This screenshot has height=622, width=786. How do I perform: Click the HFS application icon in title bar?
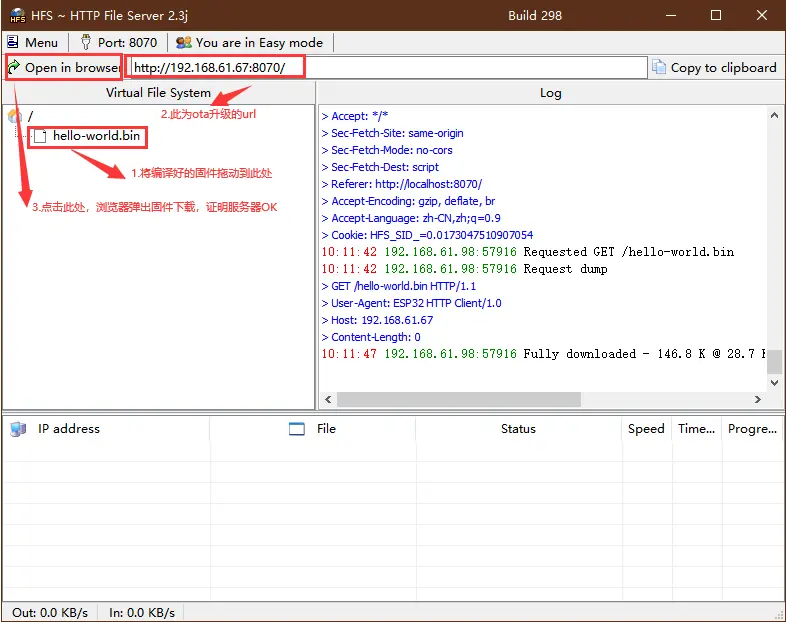18,15
